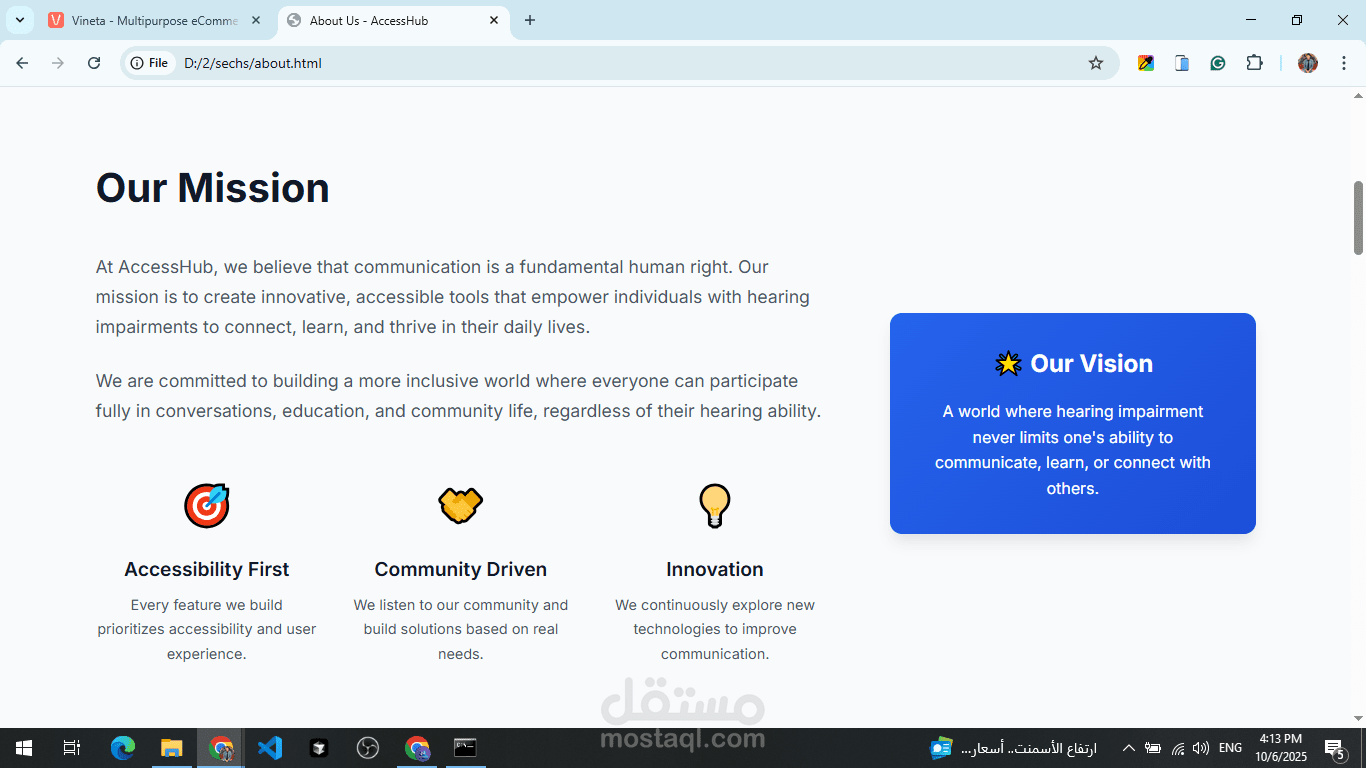
Task: Click the paragraph starting 'At AccessHub, we believe'
Action: tap(453, 297)
